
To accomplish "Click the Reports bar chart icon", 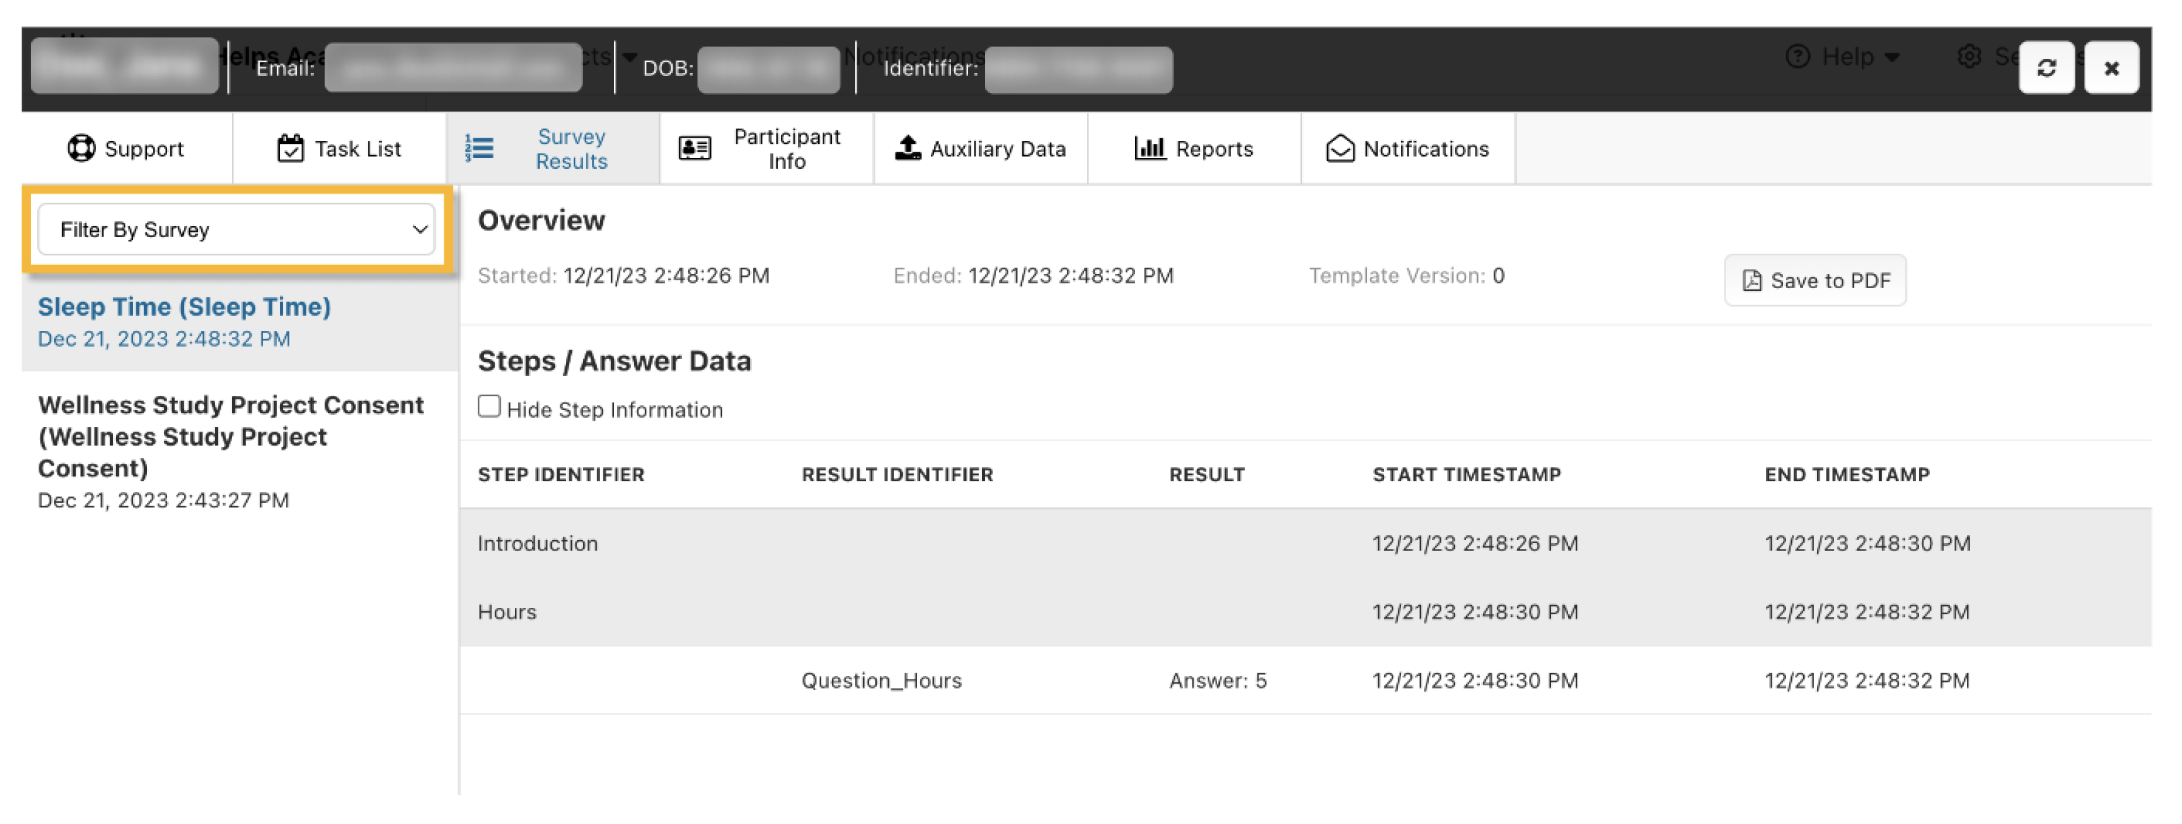I will (1150, 148).
